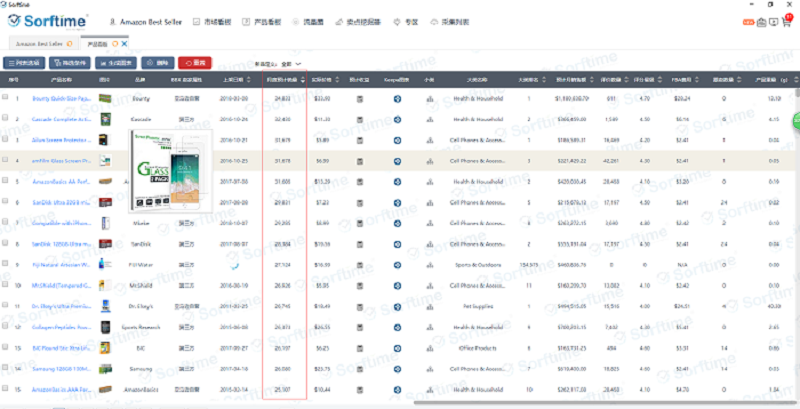
Task: Open subcategory chart icon in Collagen Peptides row
Action: coord(430,328)
